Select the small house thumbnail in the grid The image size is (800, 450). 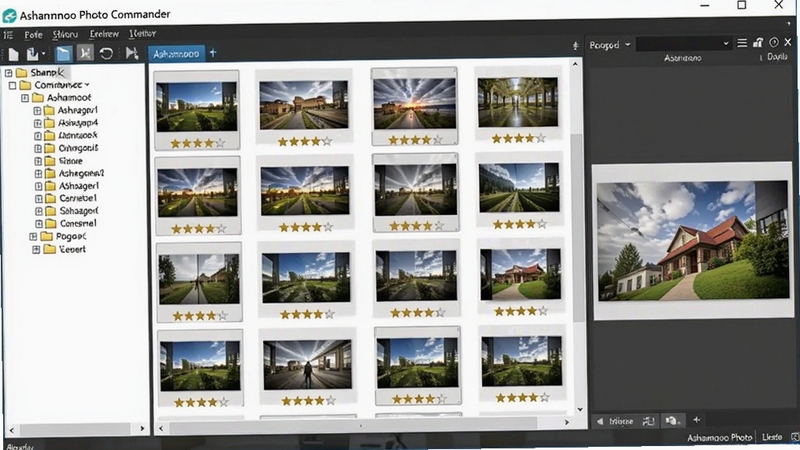click(520, 274)
